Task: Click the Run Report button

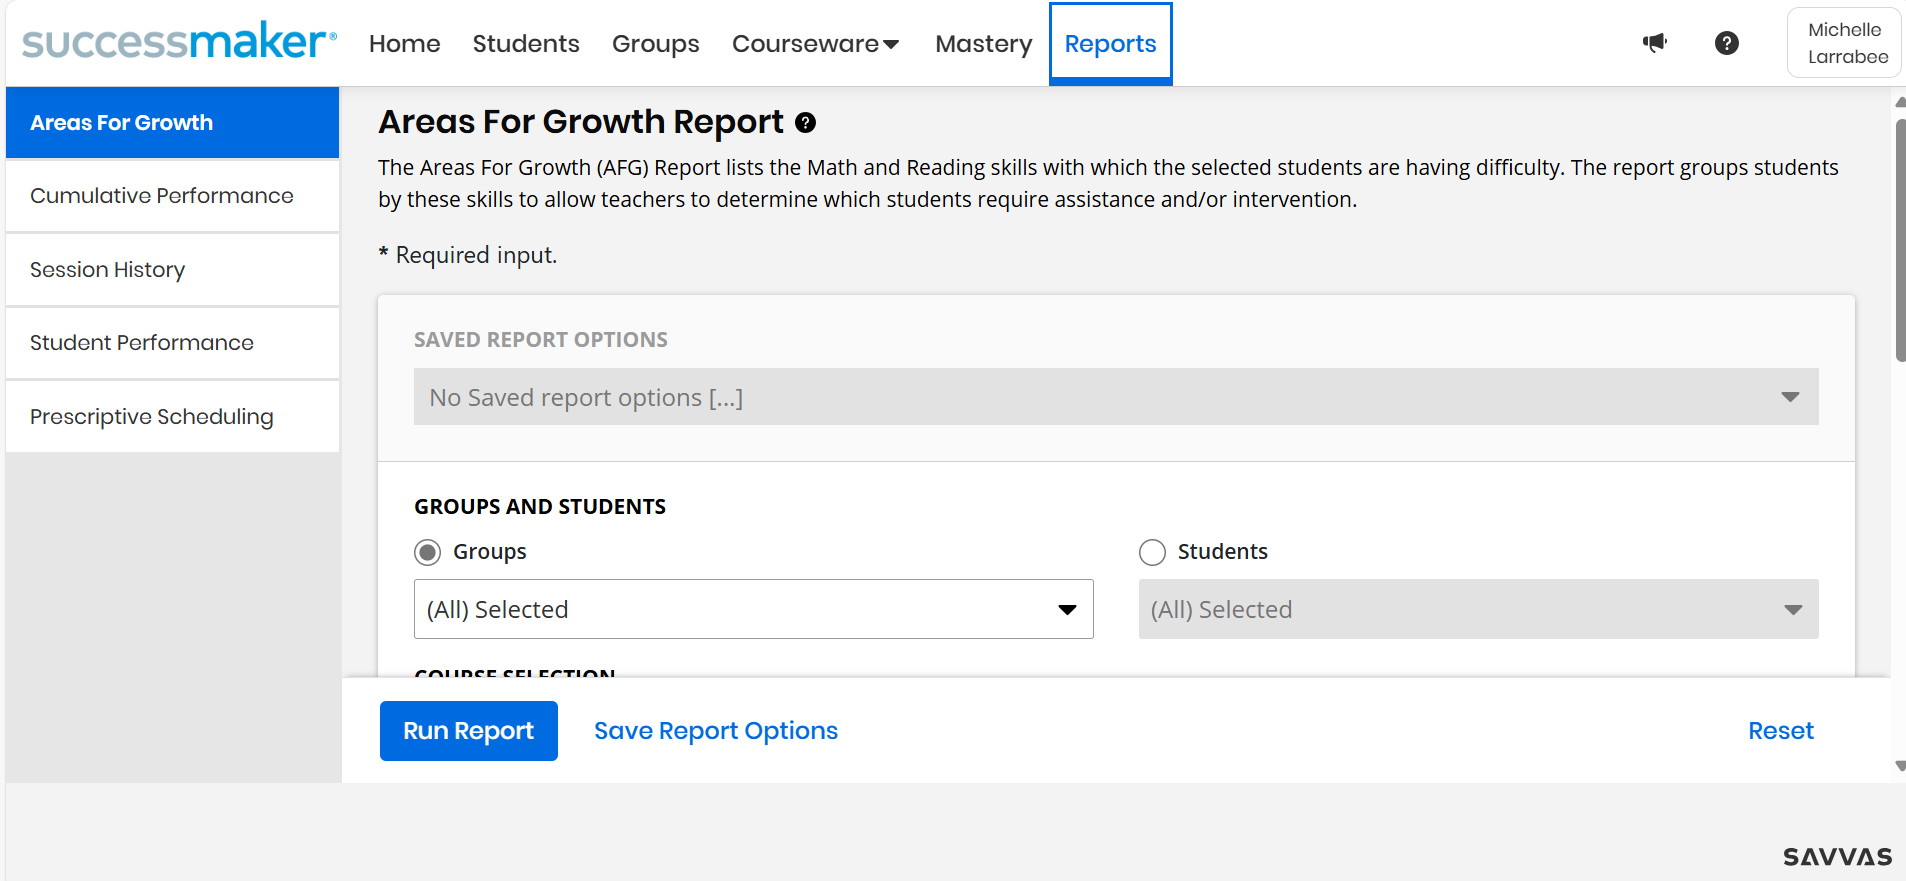Action: [x=468, y=731]
